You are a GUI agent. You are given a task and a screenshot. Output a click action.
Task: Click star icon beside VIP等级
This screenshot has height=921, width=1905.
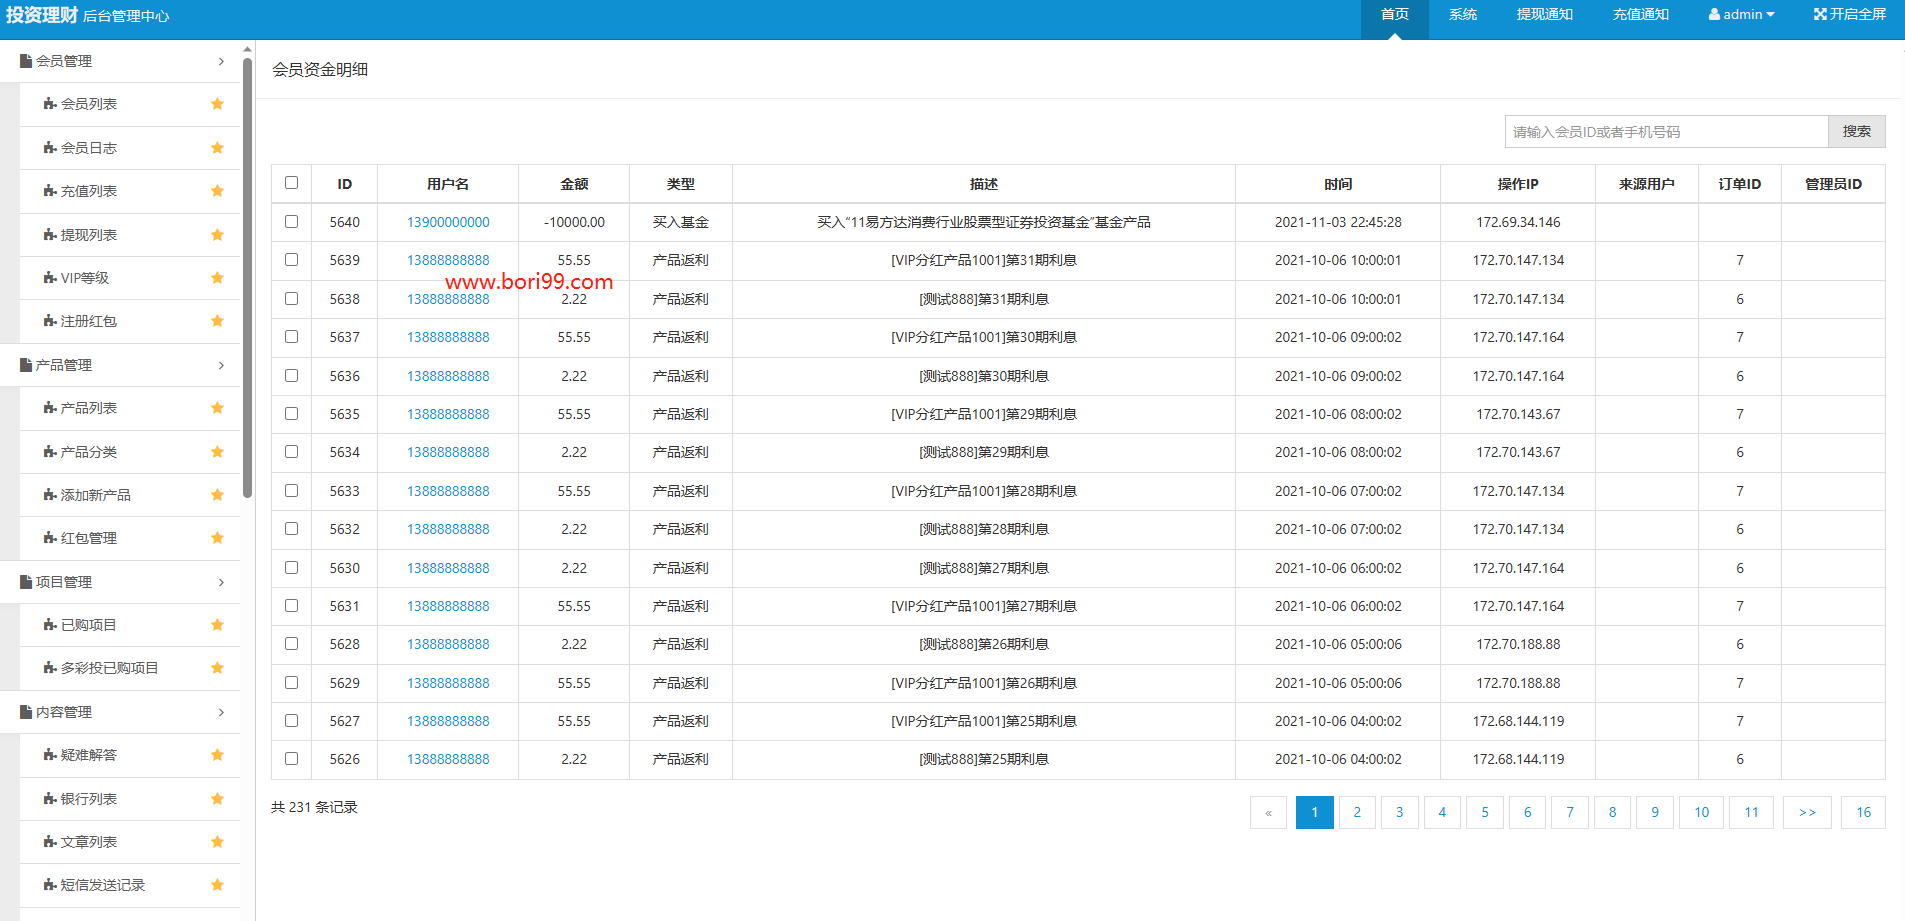pos(217,278)
